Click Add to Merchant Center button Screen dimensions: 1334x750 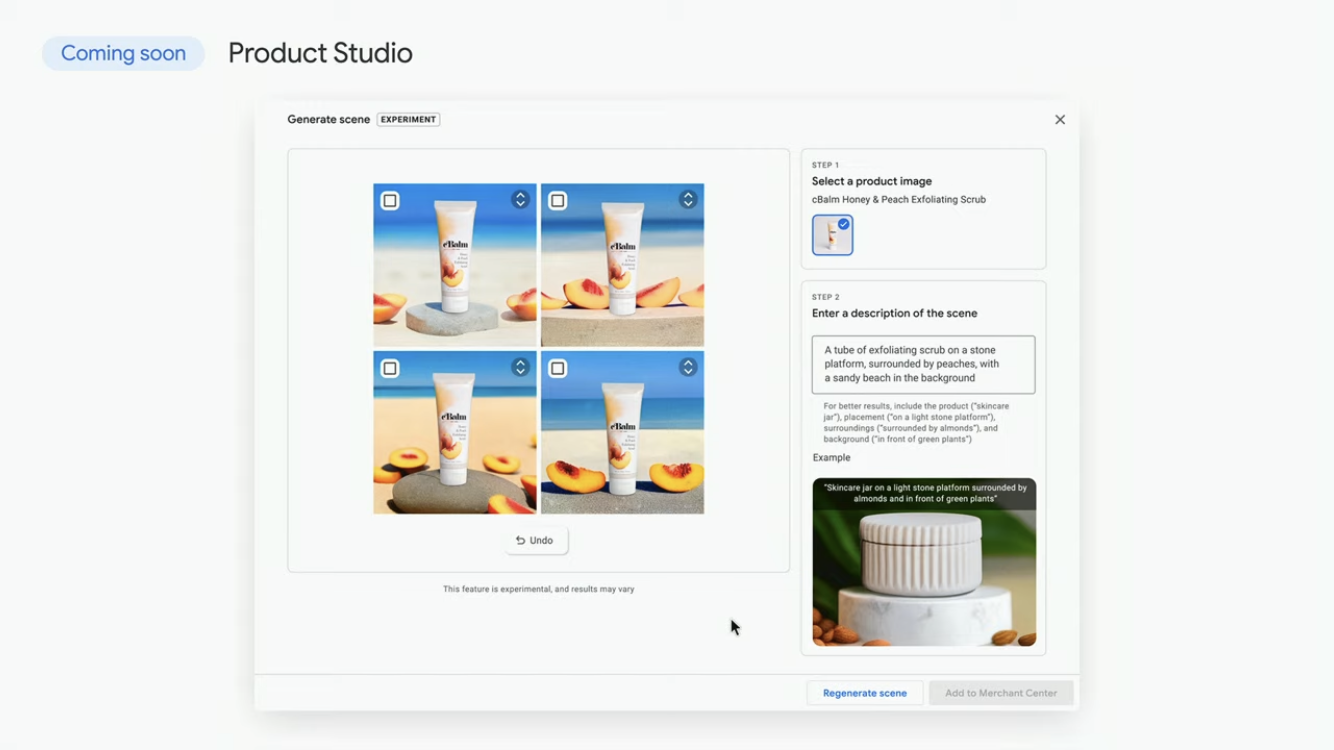tap(1001, 693)
